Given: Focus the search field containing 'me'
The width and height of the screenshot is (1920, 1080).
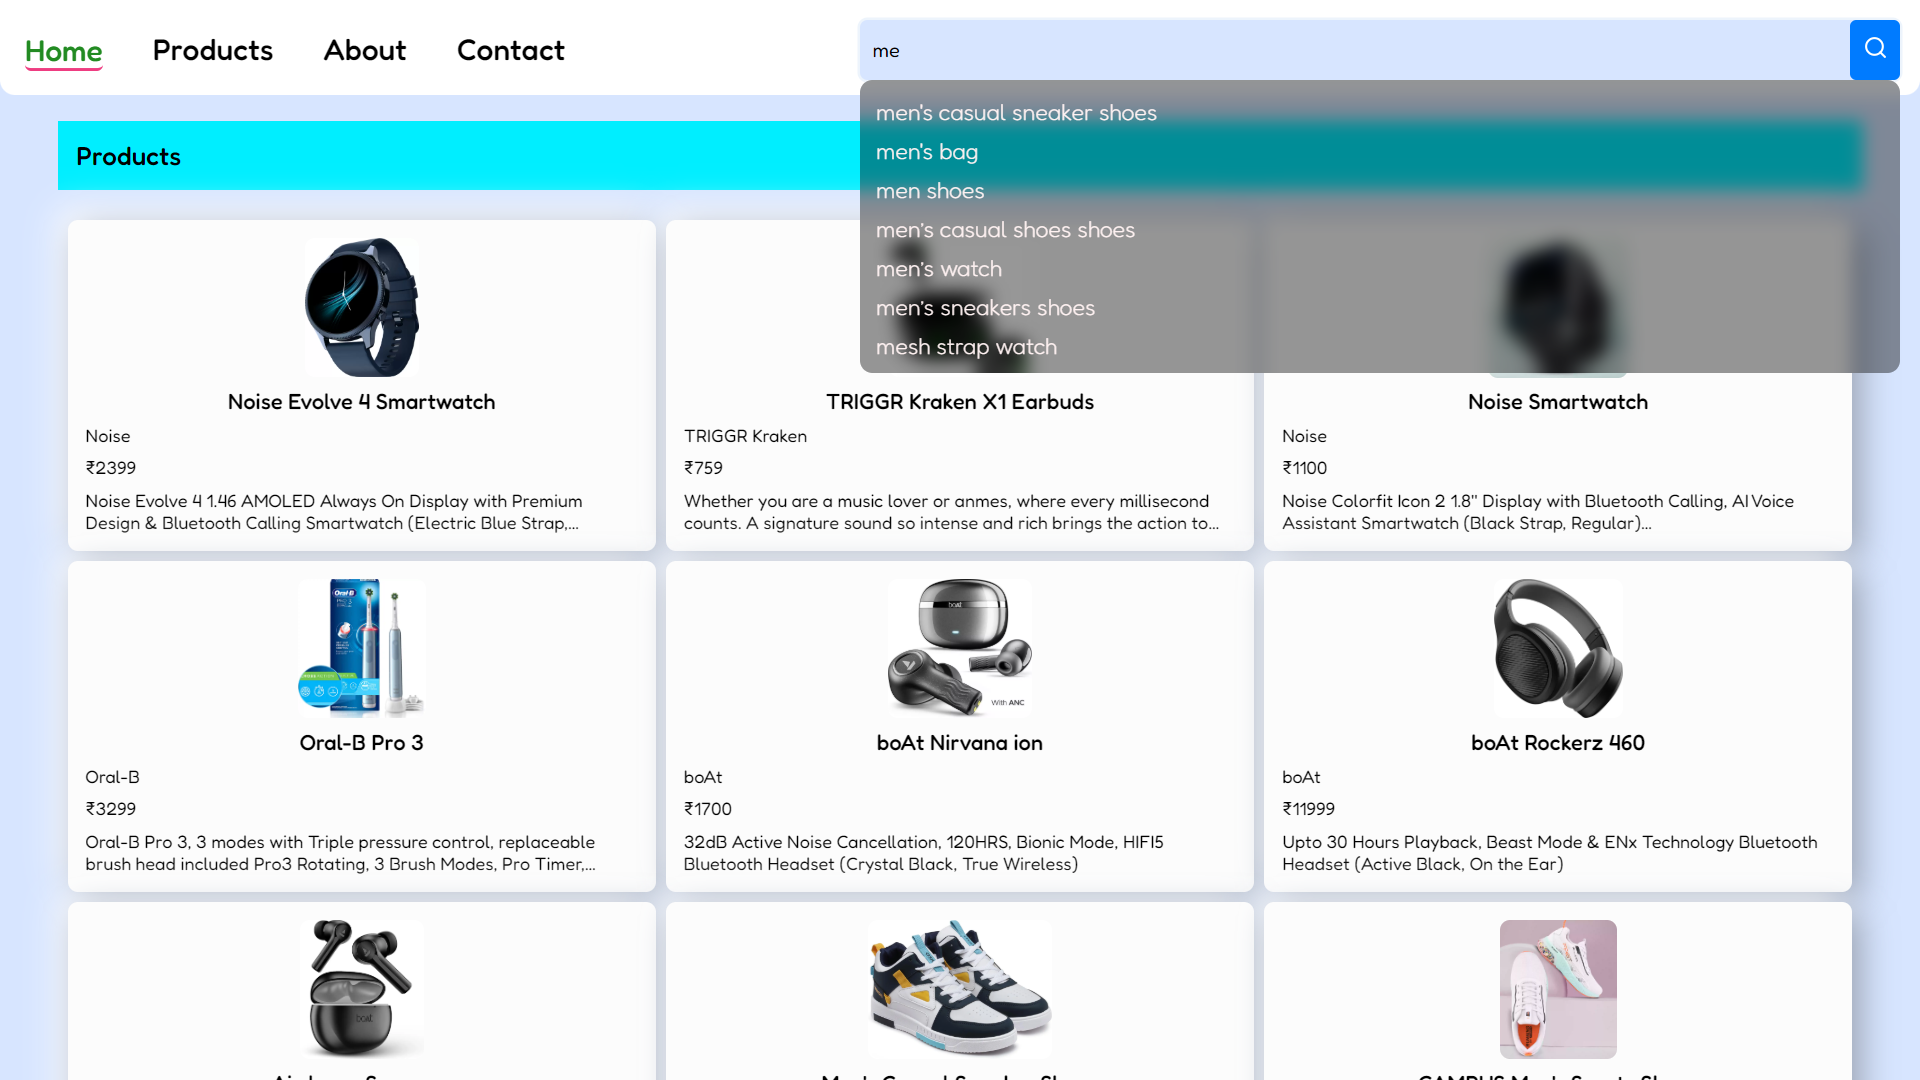Looking at the screenshot, I should 1355,50.
